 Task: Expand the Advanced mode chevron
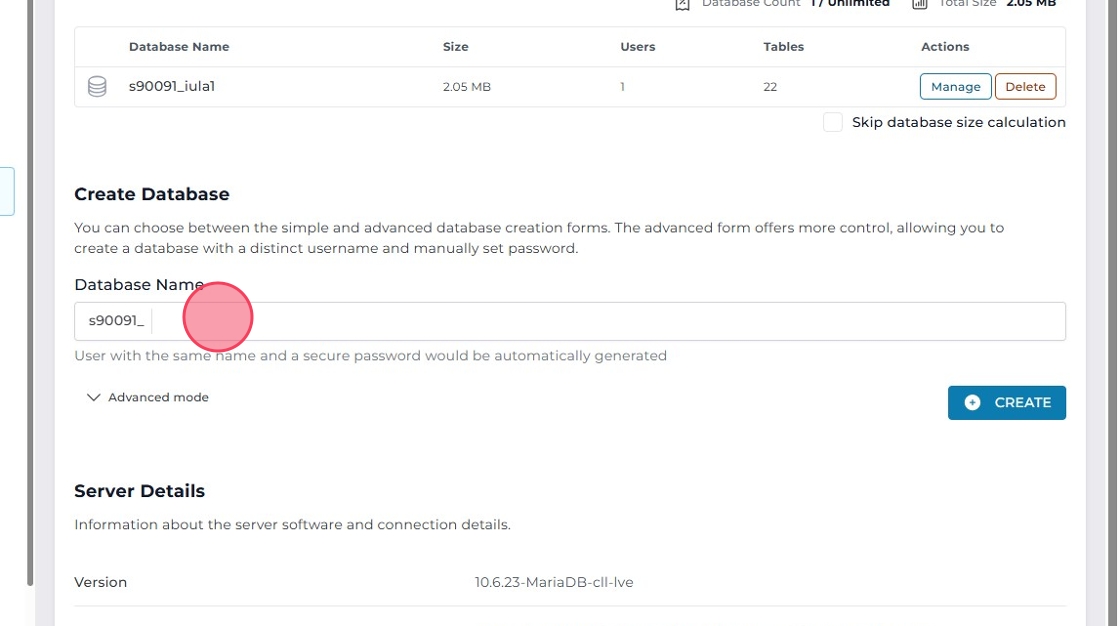pos(94,397)
